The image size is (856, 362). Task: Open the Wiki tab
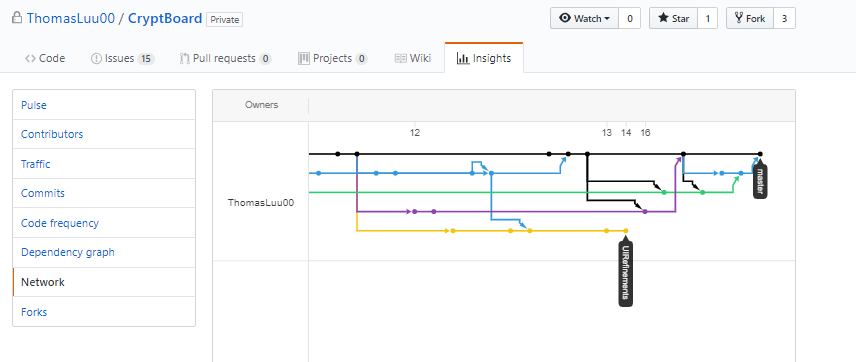[413, 58]
